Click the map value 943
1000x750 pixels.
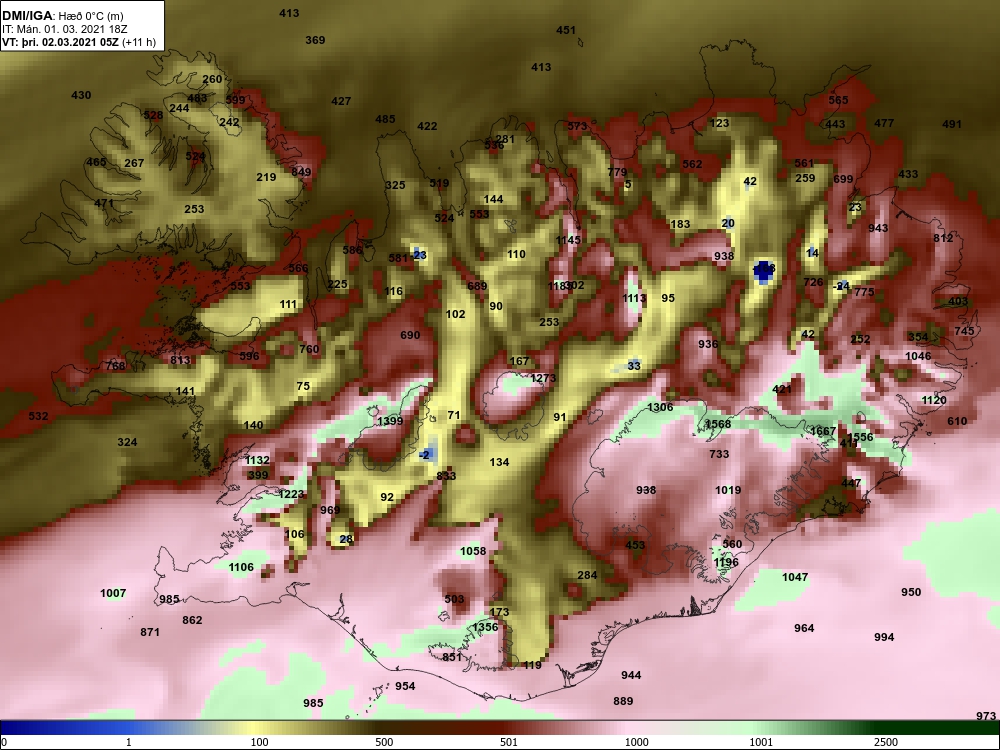tap(878, 228)
